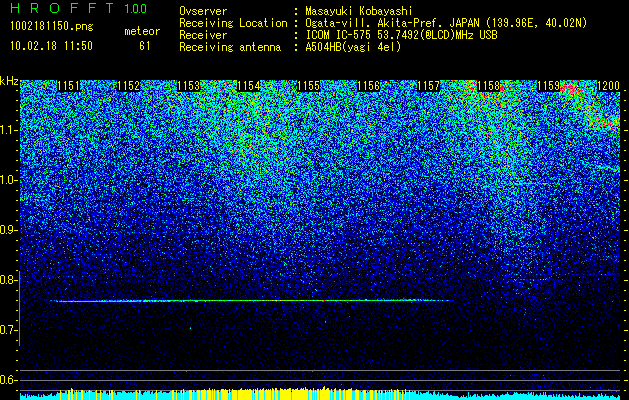Click the Ogata-vill. Akita-Pref. JAPAN location text
This screenshot has height=400, width=629.
tap(446, 23)
